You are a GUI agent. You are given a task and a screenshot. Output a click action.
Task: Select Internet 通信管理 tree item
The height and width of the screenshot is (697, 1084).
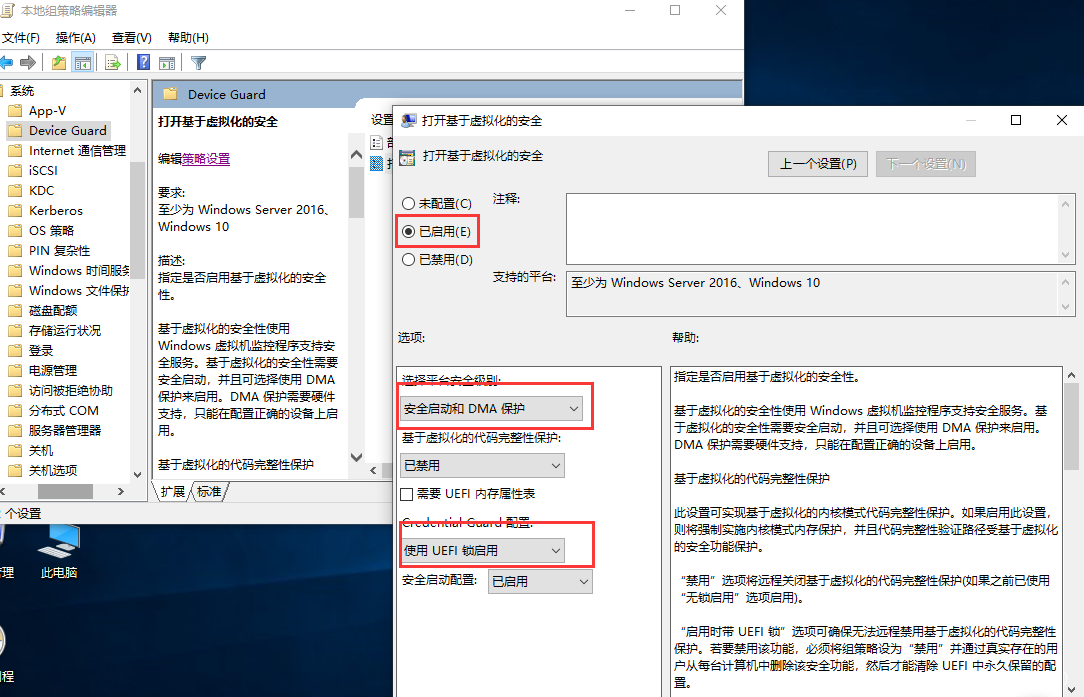(x=77, y=151)
